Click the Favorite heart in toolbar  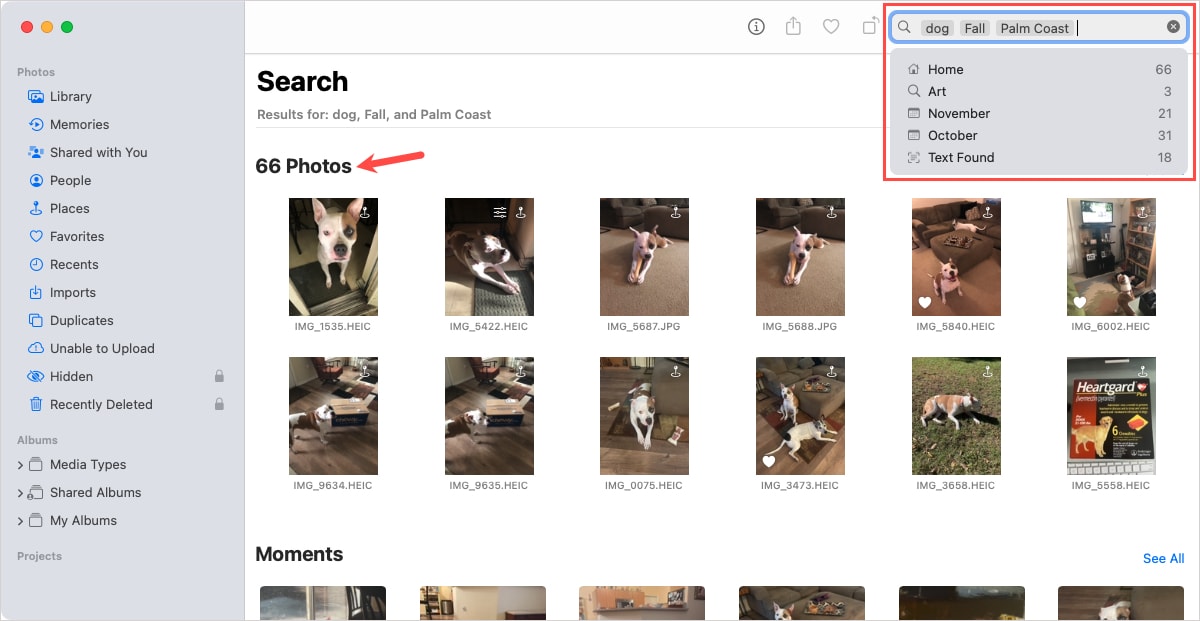(831, 27)
